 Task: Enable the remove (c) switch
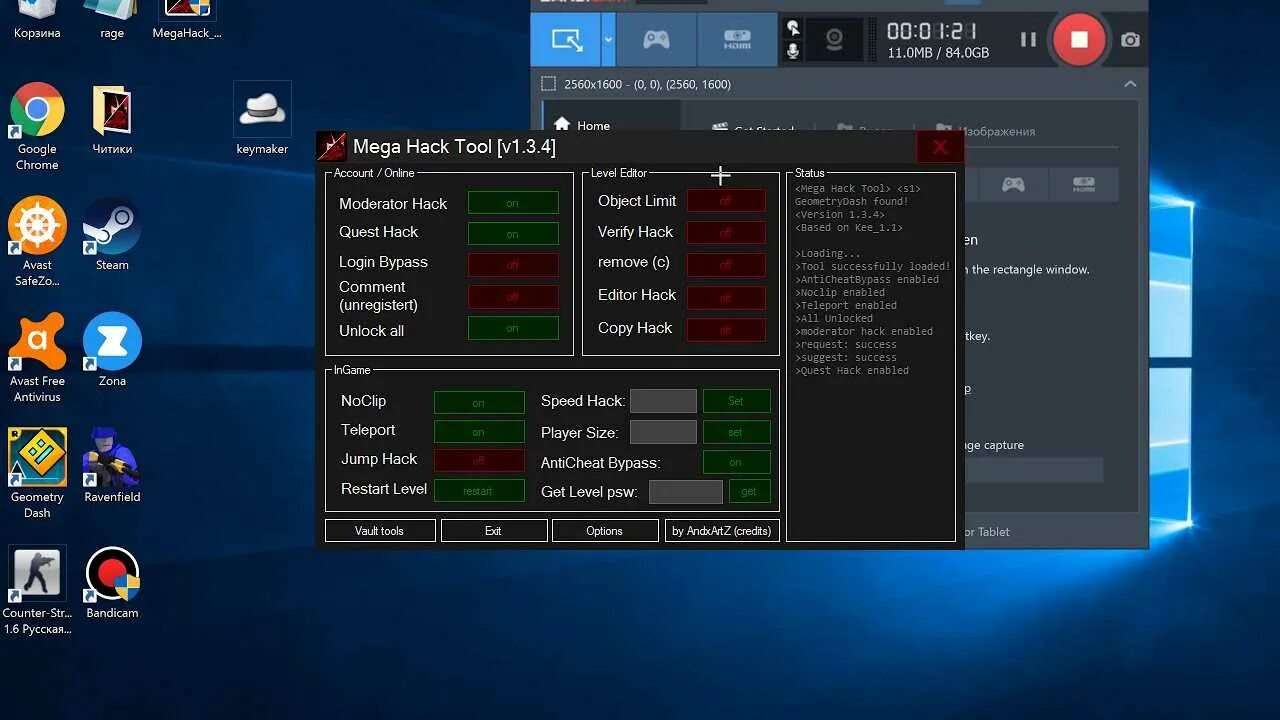pos(726,265)
